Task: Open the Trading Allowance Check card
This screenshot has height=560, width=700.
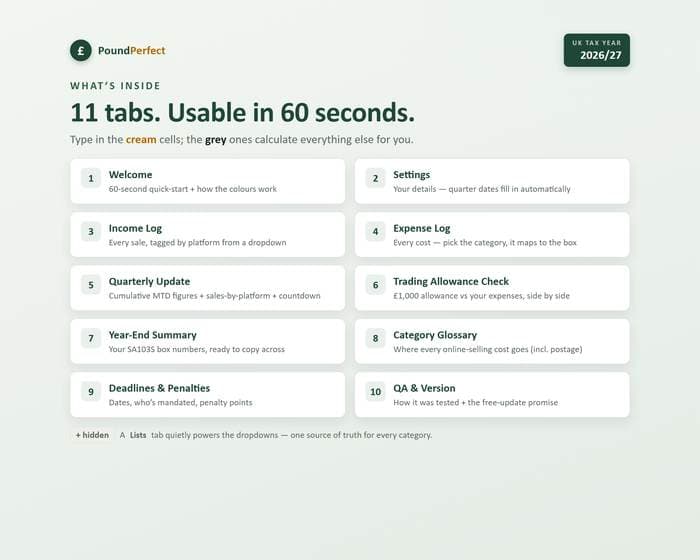Action: coord(492,288)
